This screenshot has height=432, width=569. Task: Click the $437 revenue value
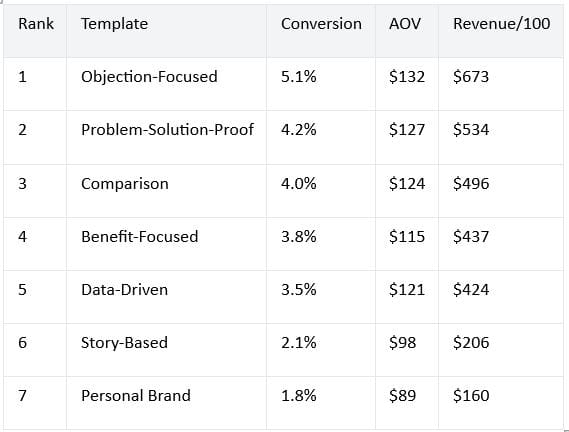tap(471, 237)
